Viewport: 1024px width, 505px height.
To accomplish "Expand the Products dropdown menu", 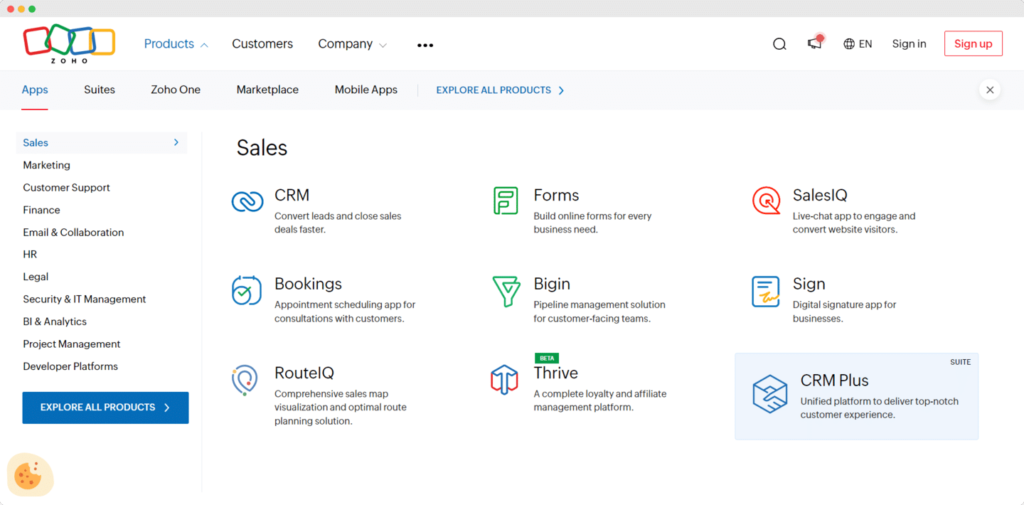I will (x=175, y=44).
